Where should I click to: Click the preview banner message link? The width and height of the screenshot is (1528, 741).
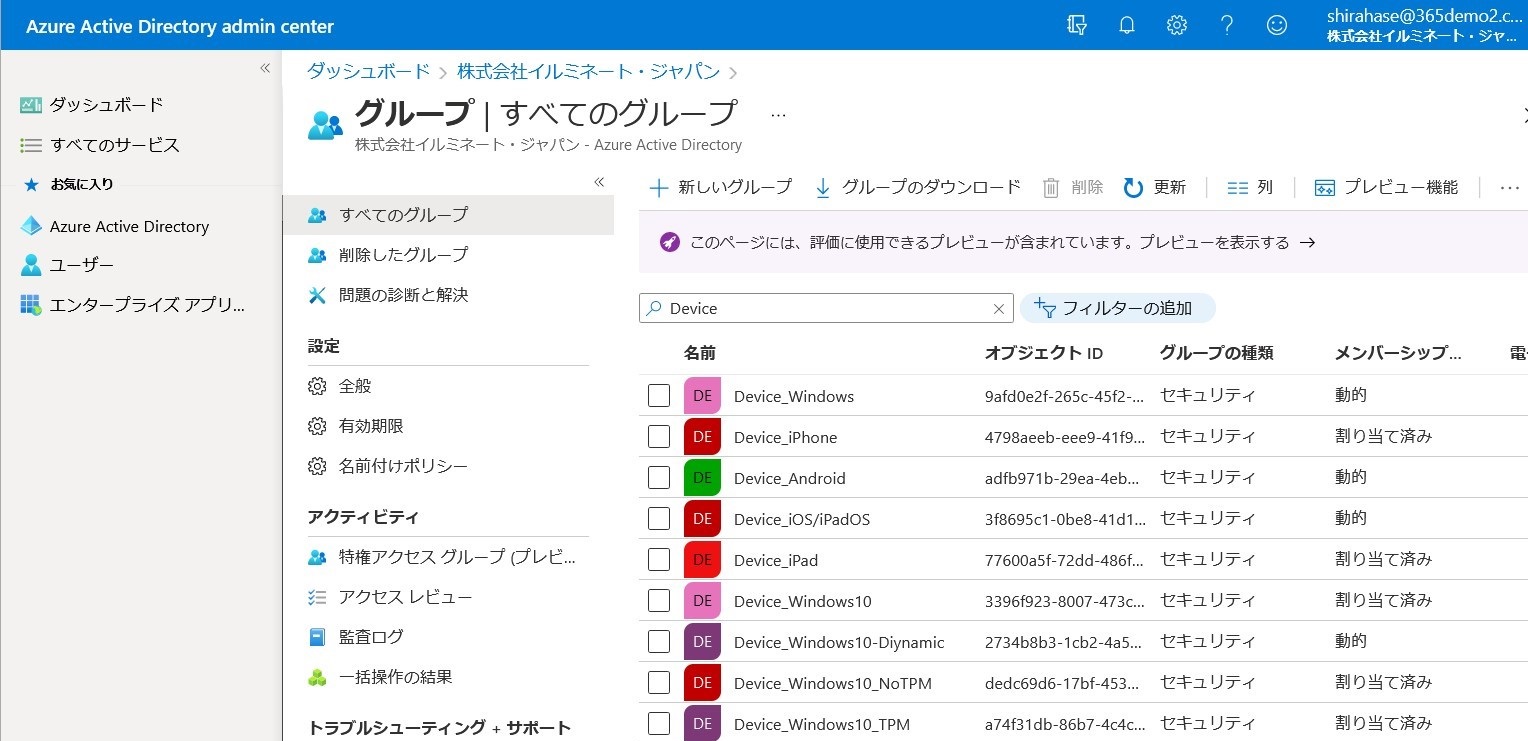(x=1002, y=242)
